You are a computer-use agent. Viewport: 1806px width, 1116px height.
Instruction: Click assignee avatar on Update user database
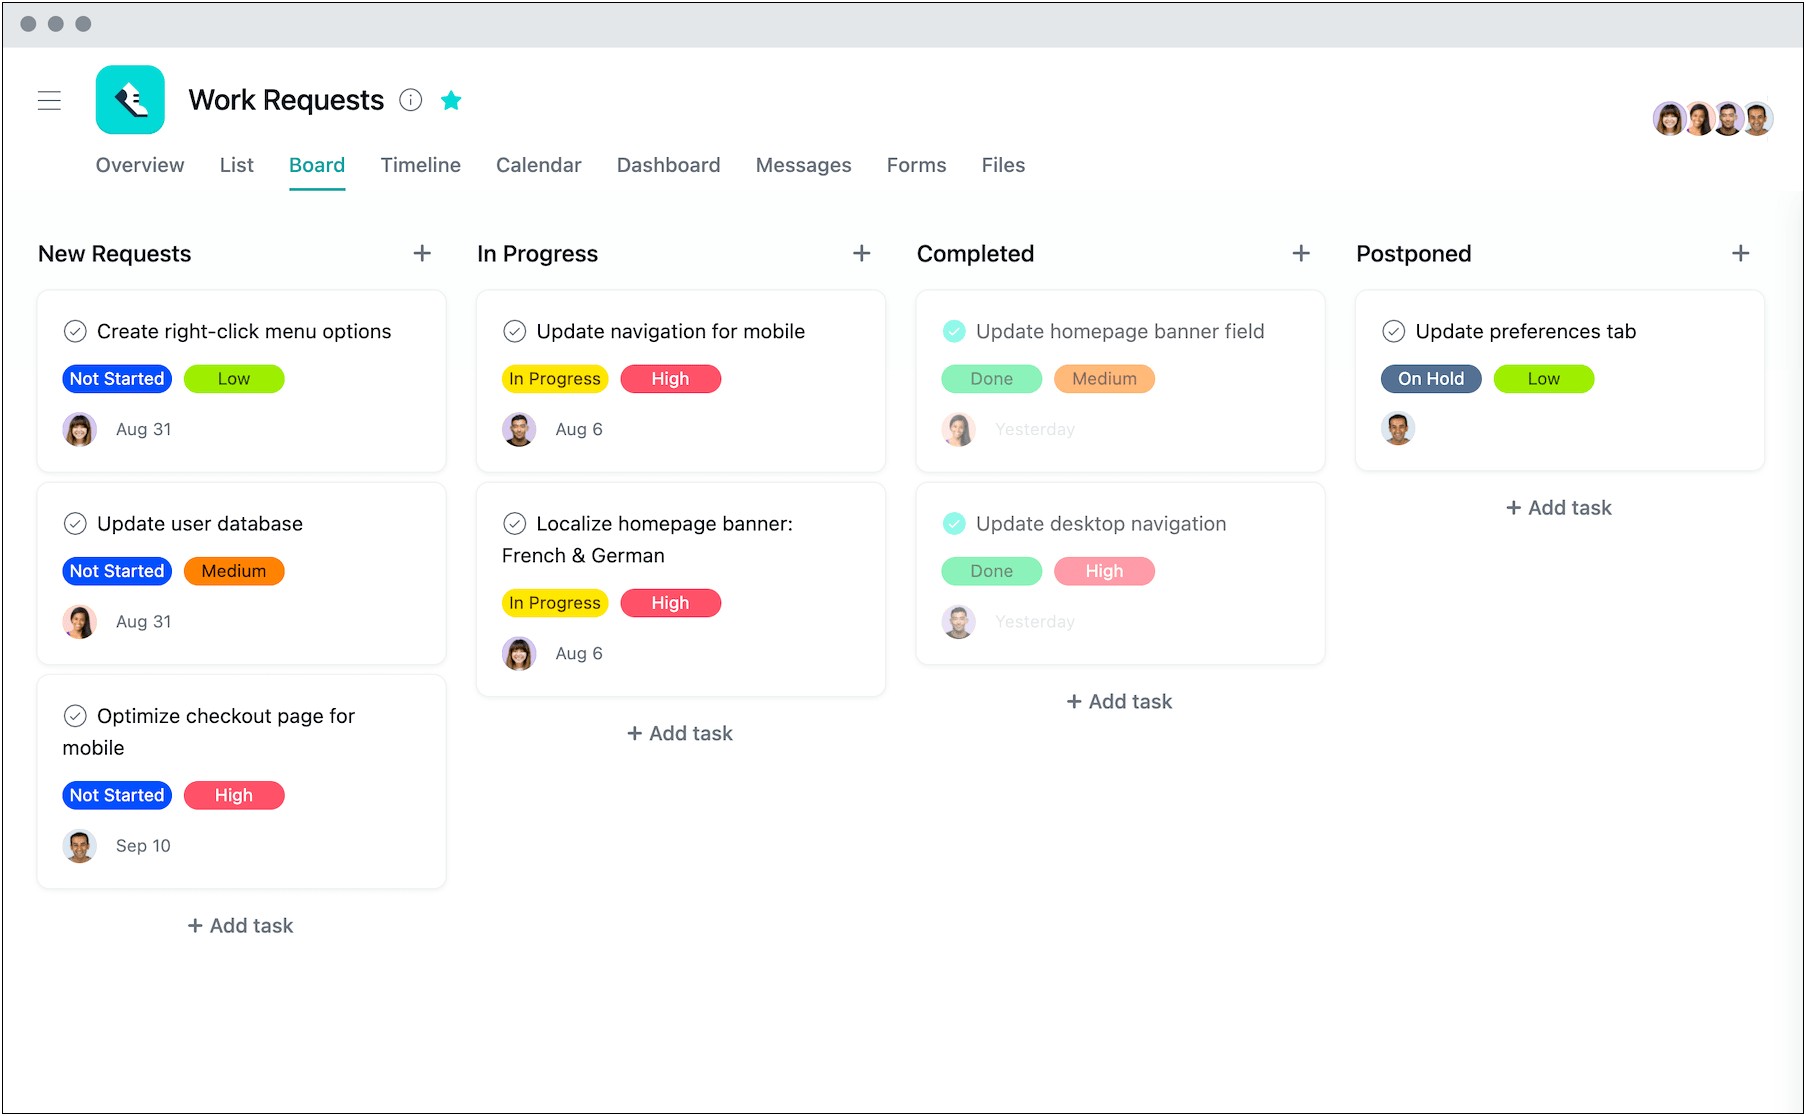[80, 621]
